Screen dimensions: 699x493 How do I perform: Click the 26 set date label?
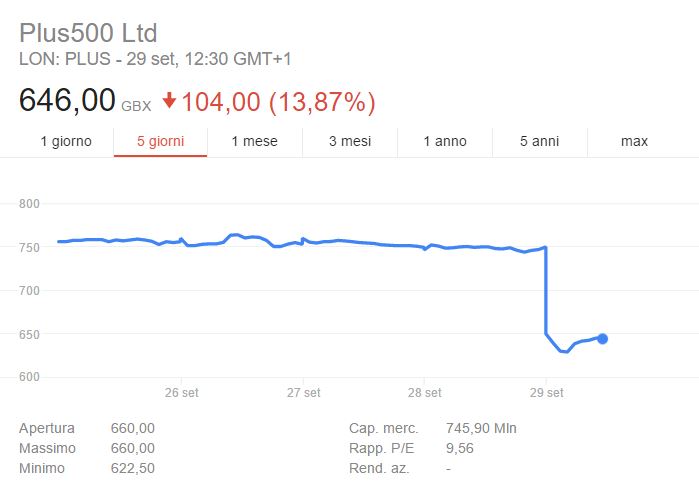point(182,393)
